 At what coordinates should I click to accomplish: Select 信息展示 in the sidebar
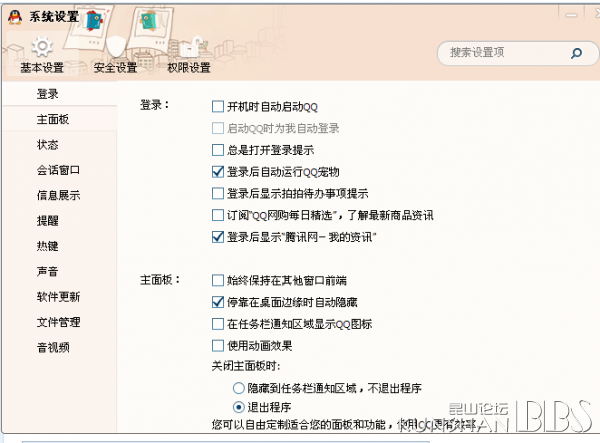click(58, 195)
